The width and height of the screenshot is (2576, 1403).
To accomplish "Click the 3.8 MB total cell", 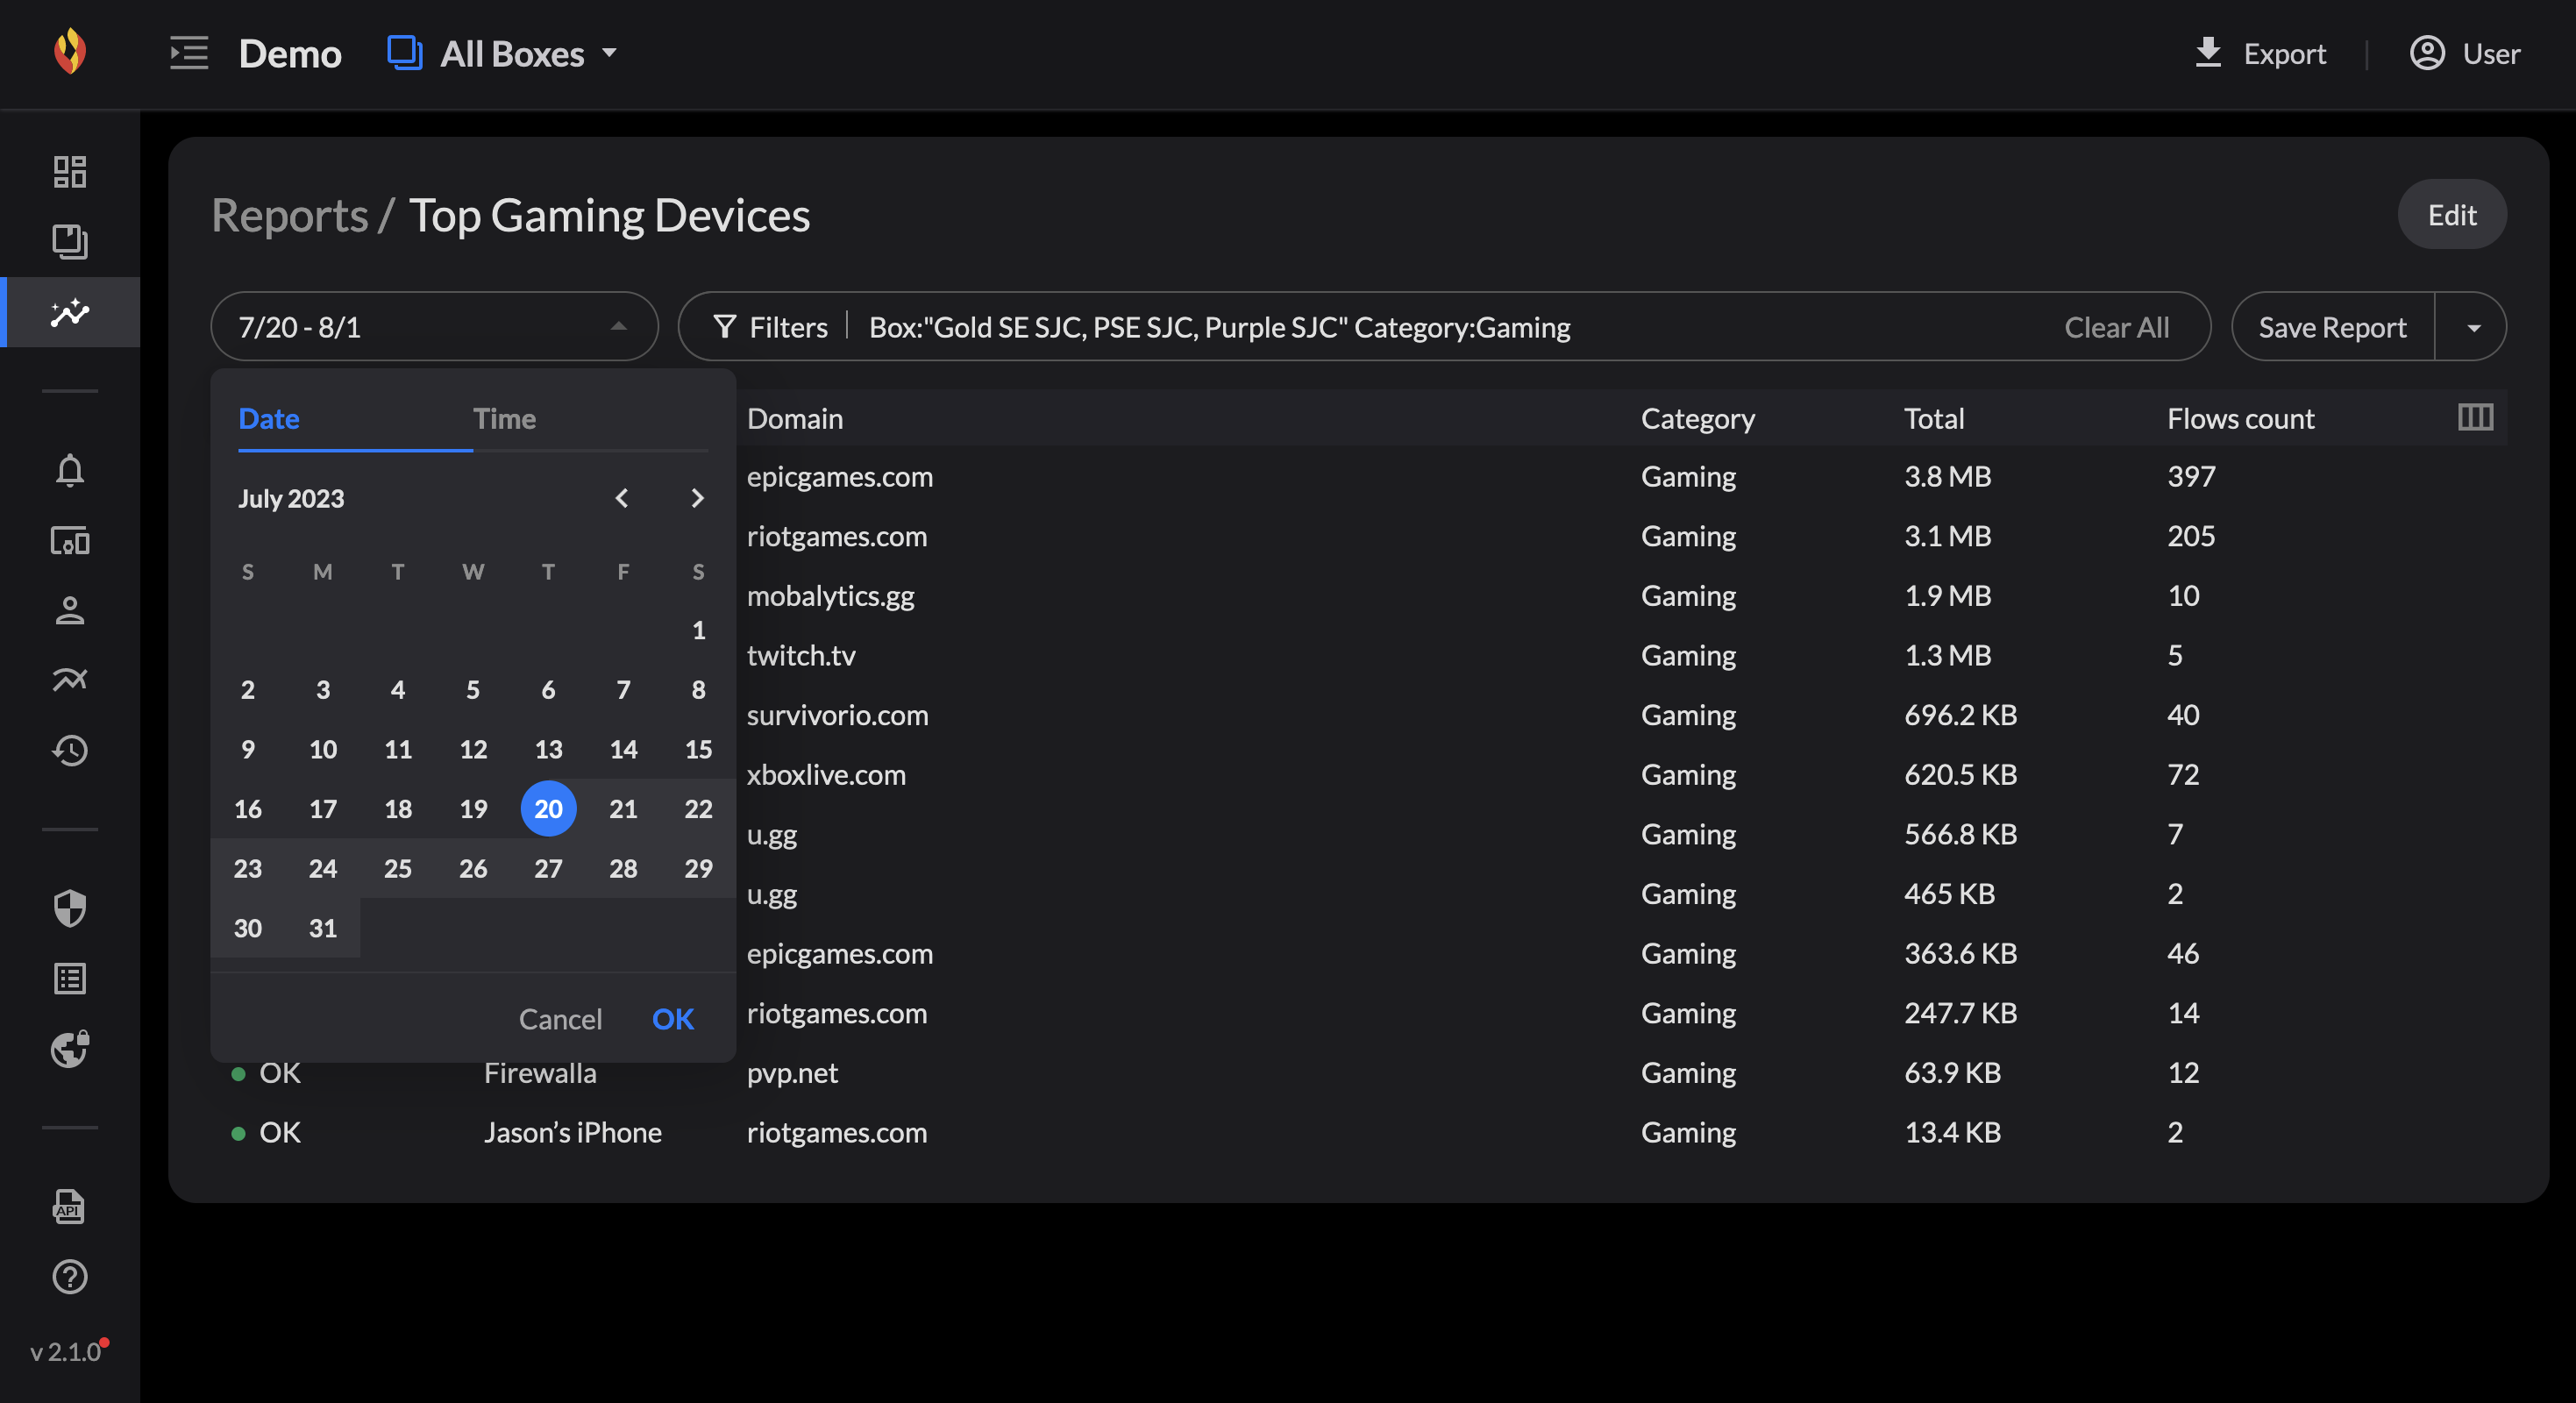I will tap(1947, 476).
